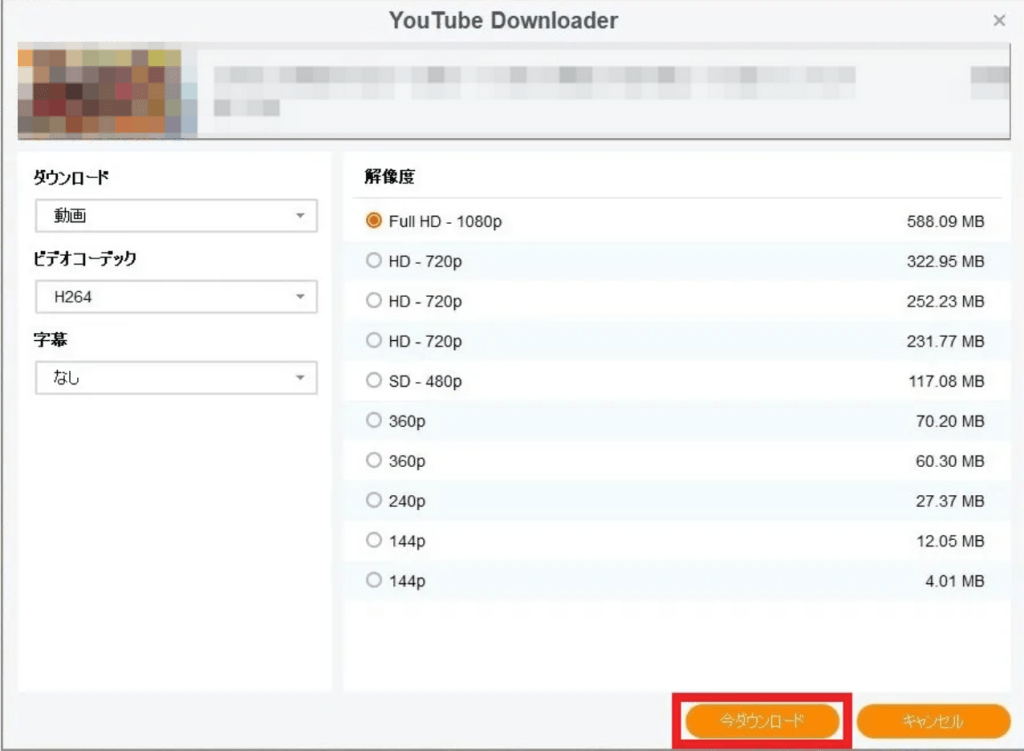Screen dimensions: 1024x751
Task: Click the 588.09 MB file size text
Action: [945, 221]
